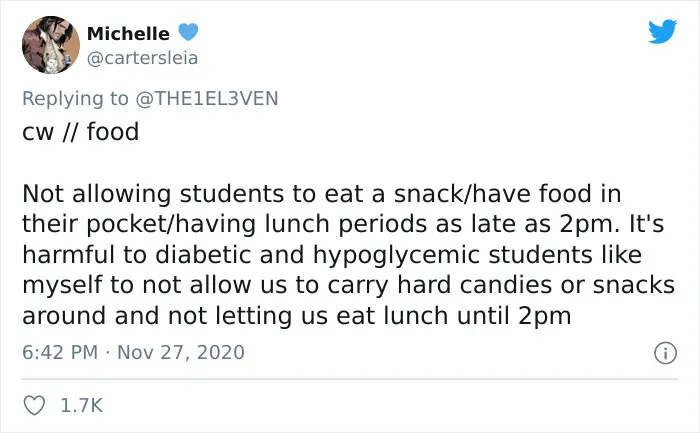
Task: Open the circled info icon
Action: pos(665,353)
